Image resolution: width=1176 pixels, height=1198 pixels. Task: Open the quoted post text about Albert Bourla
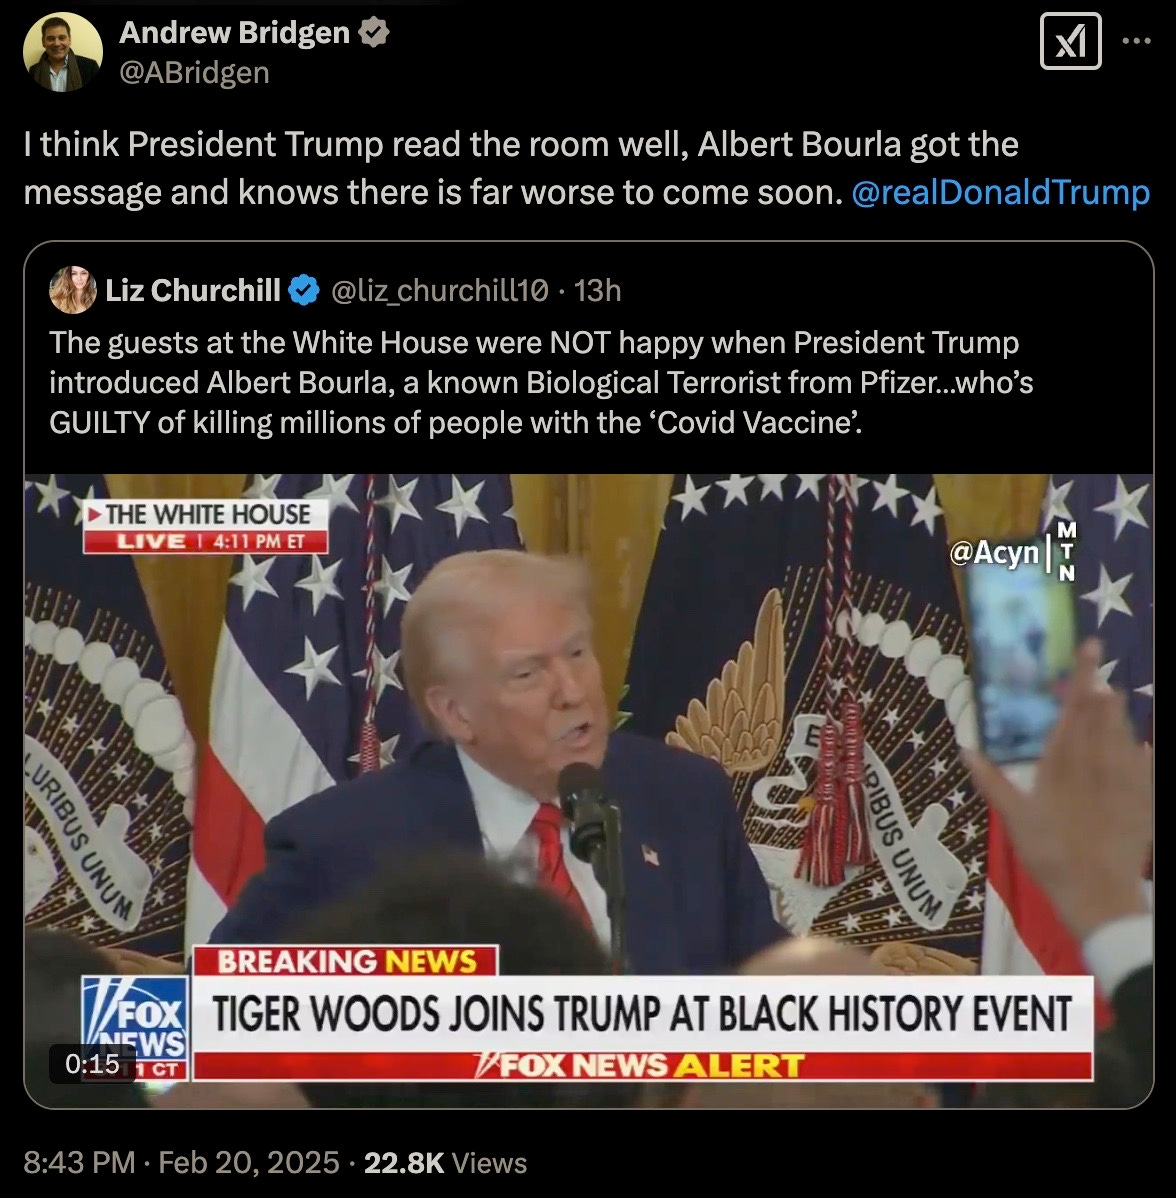coord(541,383)
